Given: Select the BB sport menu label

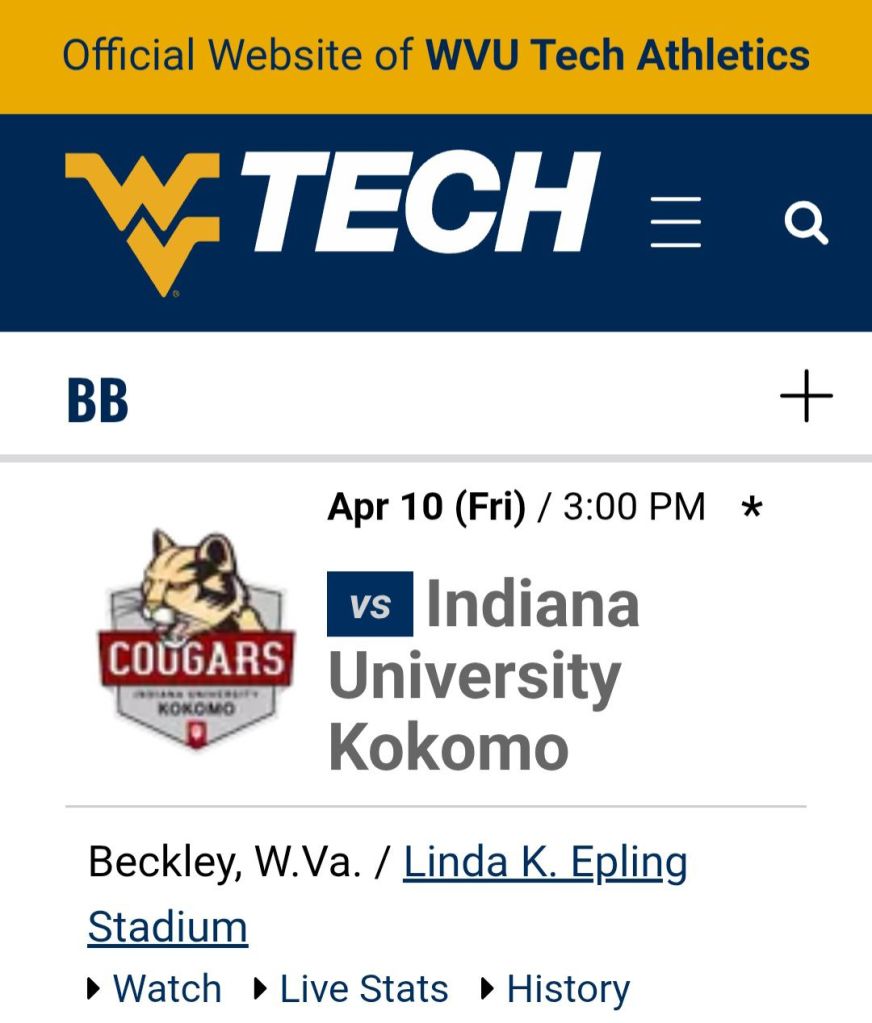Looking at the screenshot, I should [98, 400].
